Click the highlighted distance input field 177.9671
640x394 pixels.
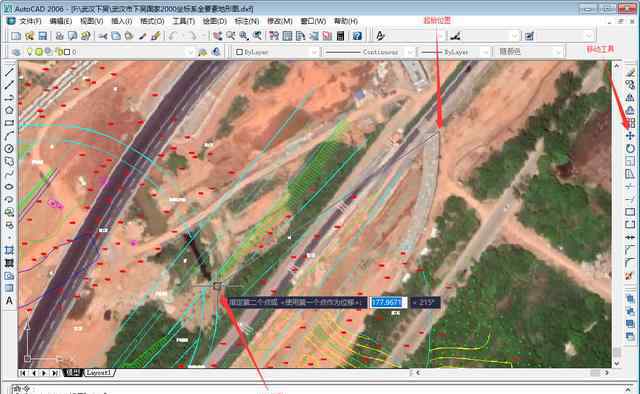click(387, 303)
